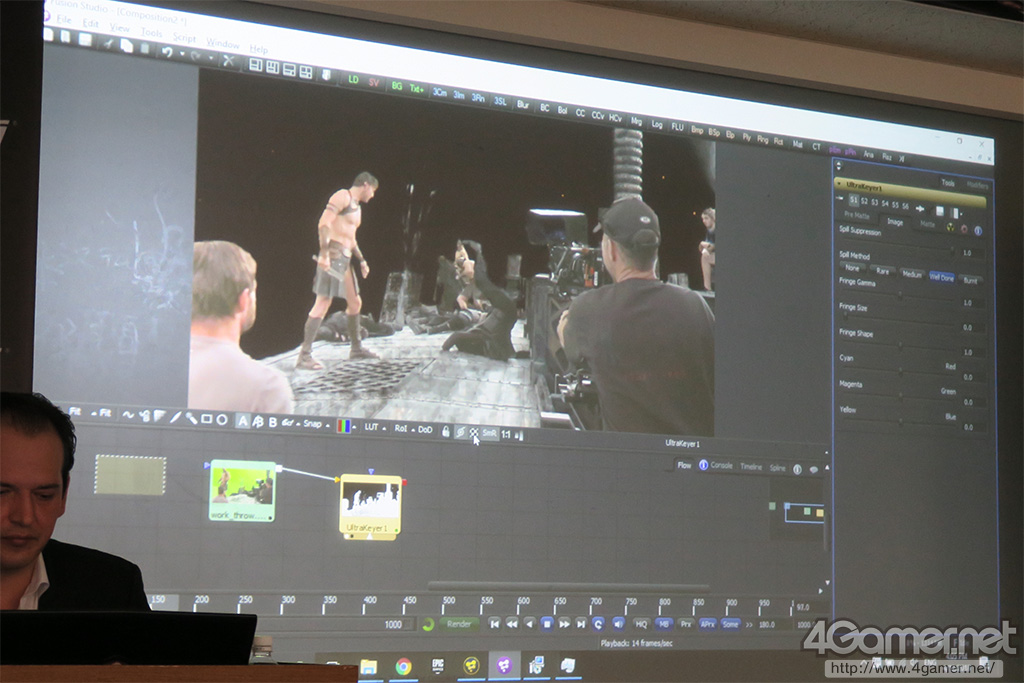Click the Undo arrow icon
The height and width of the screenshot is (683, 1024).
pos(167,52)
